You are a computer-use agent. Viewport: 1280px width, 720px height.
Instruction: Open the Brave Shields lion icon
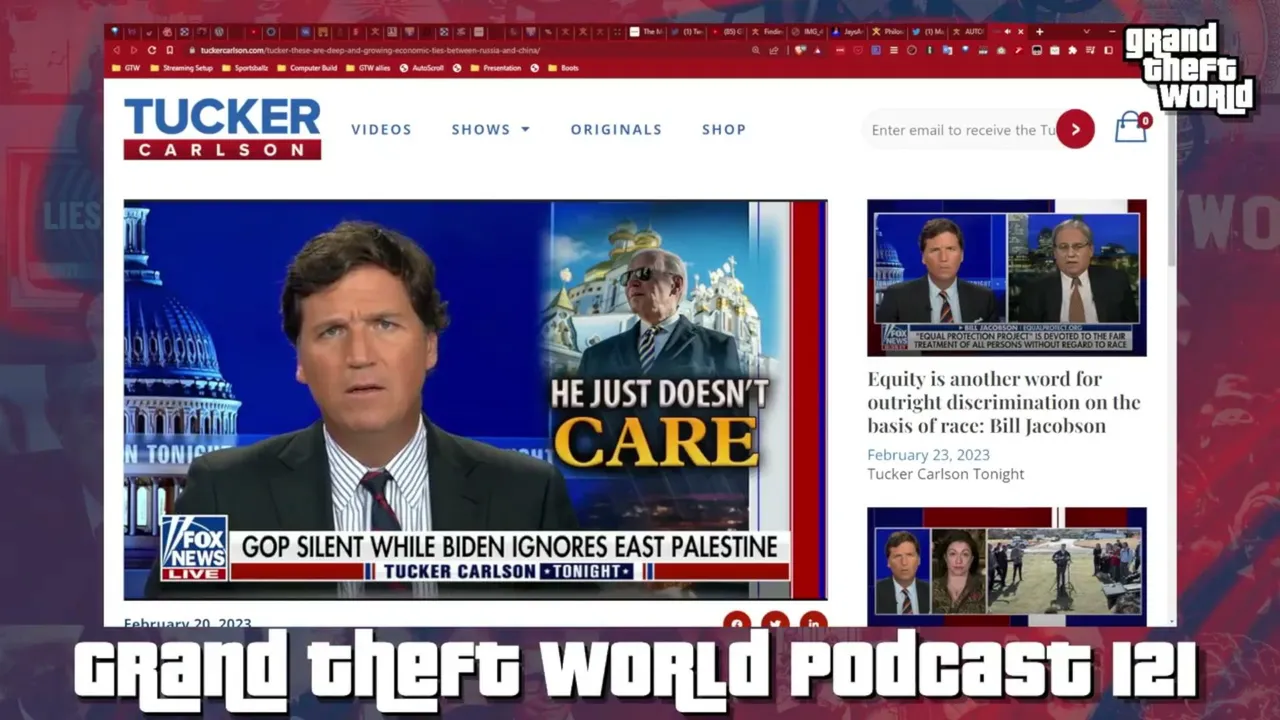coord(800,50)
